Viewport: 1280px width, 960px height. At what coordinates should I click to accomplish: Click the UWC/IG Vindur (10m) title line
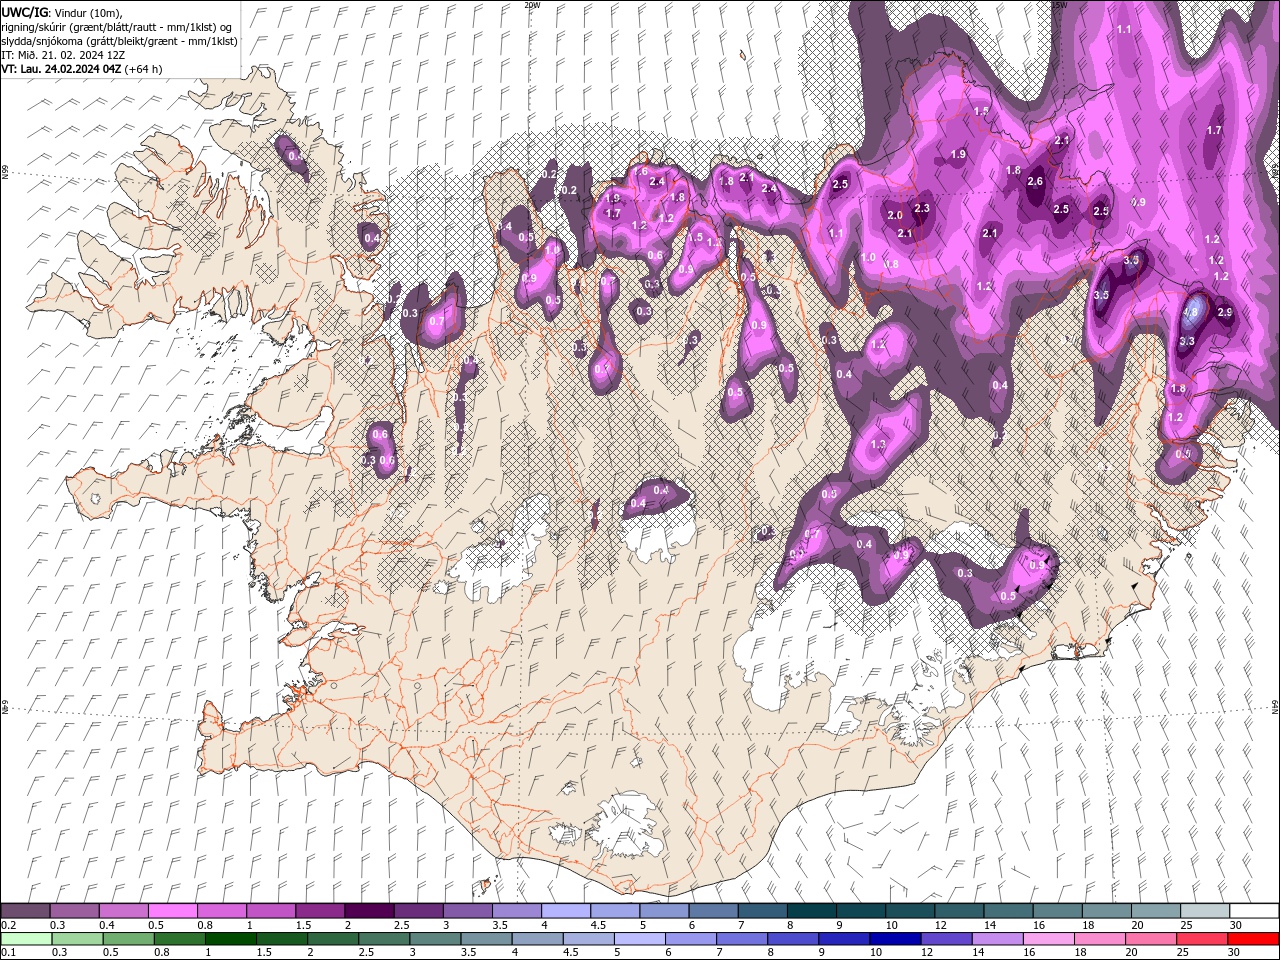61,12
